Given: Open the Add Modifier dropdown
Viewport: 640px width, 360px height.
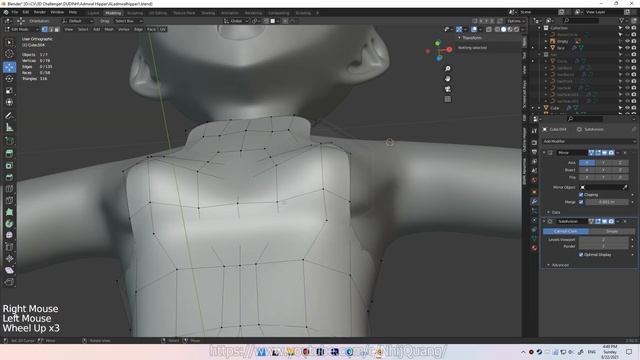Looking at the screenshot, I should pyautogui.click(x=589, y=141).
